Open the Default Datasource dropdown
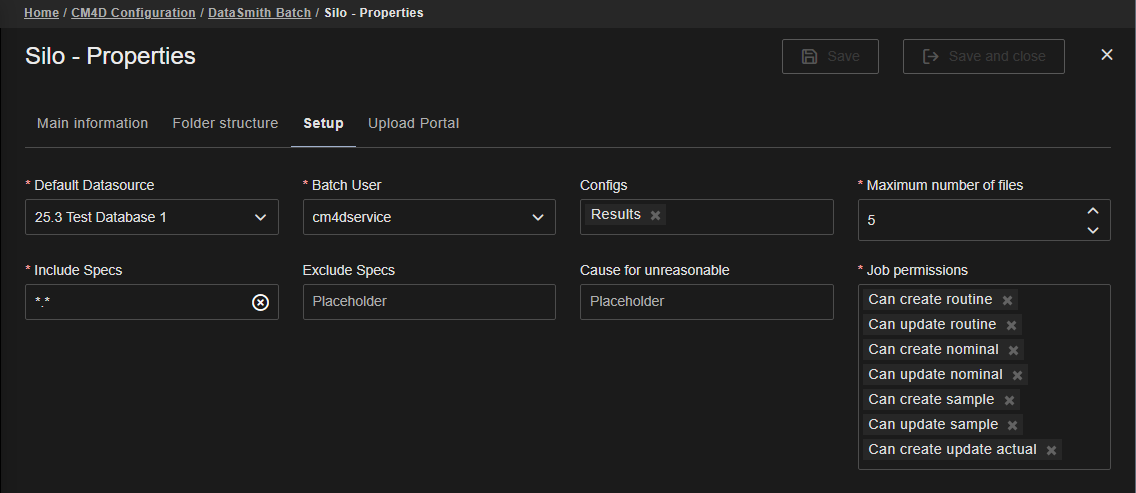 (x=152, y=217)
